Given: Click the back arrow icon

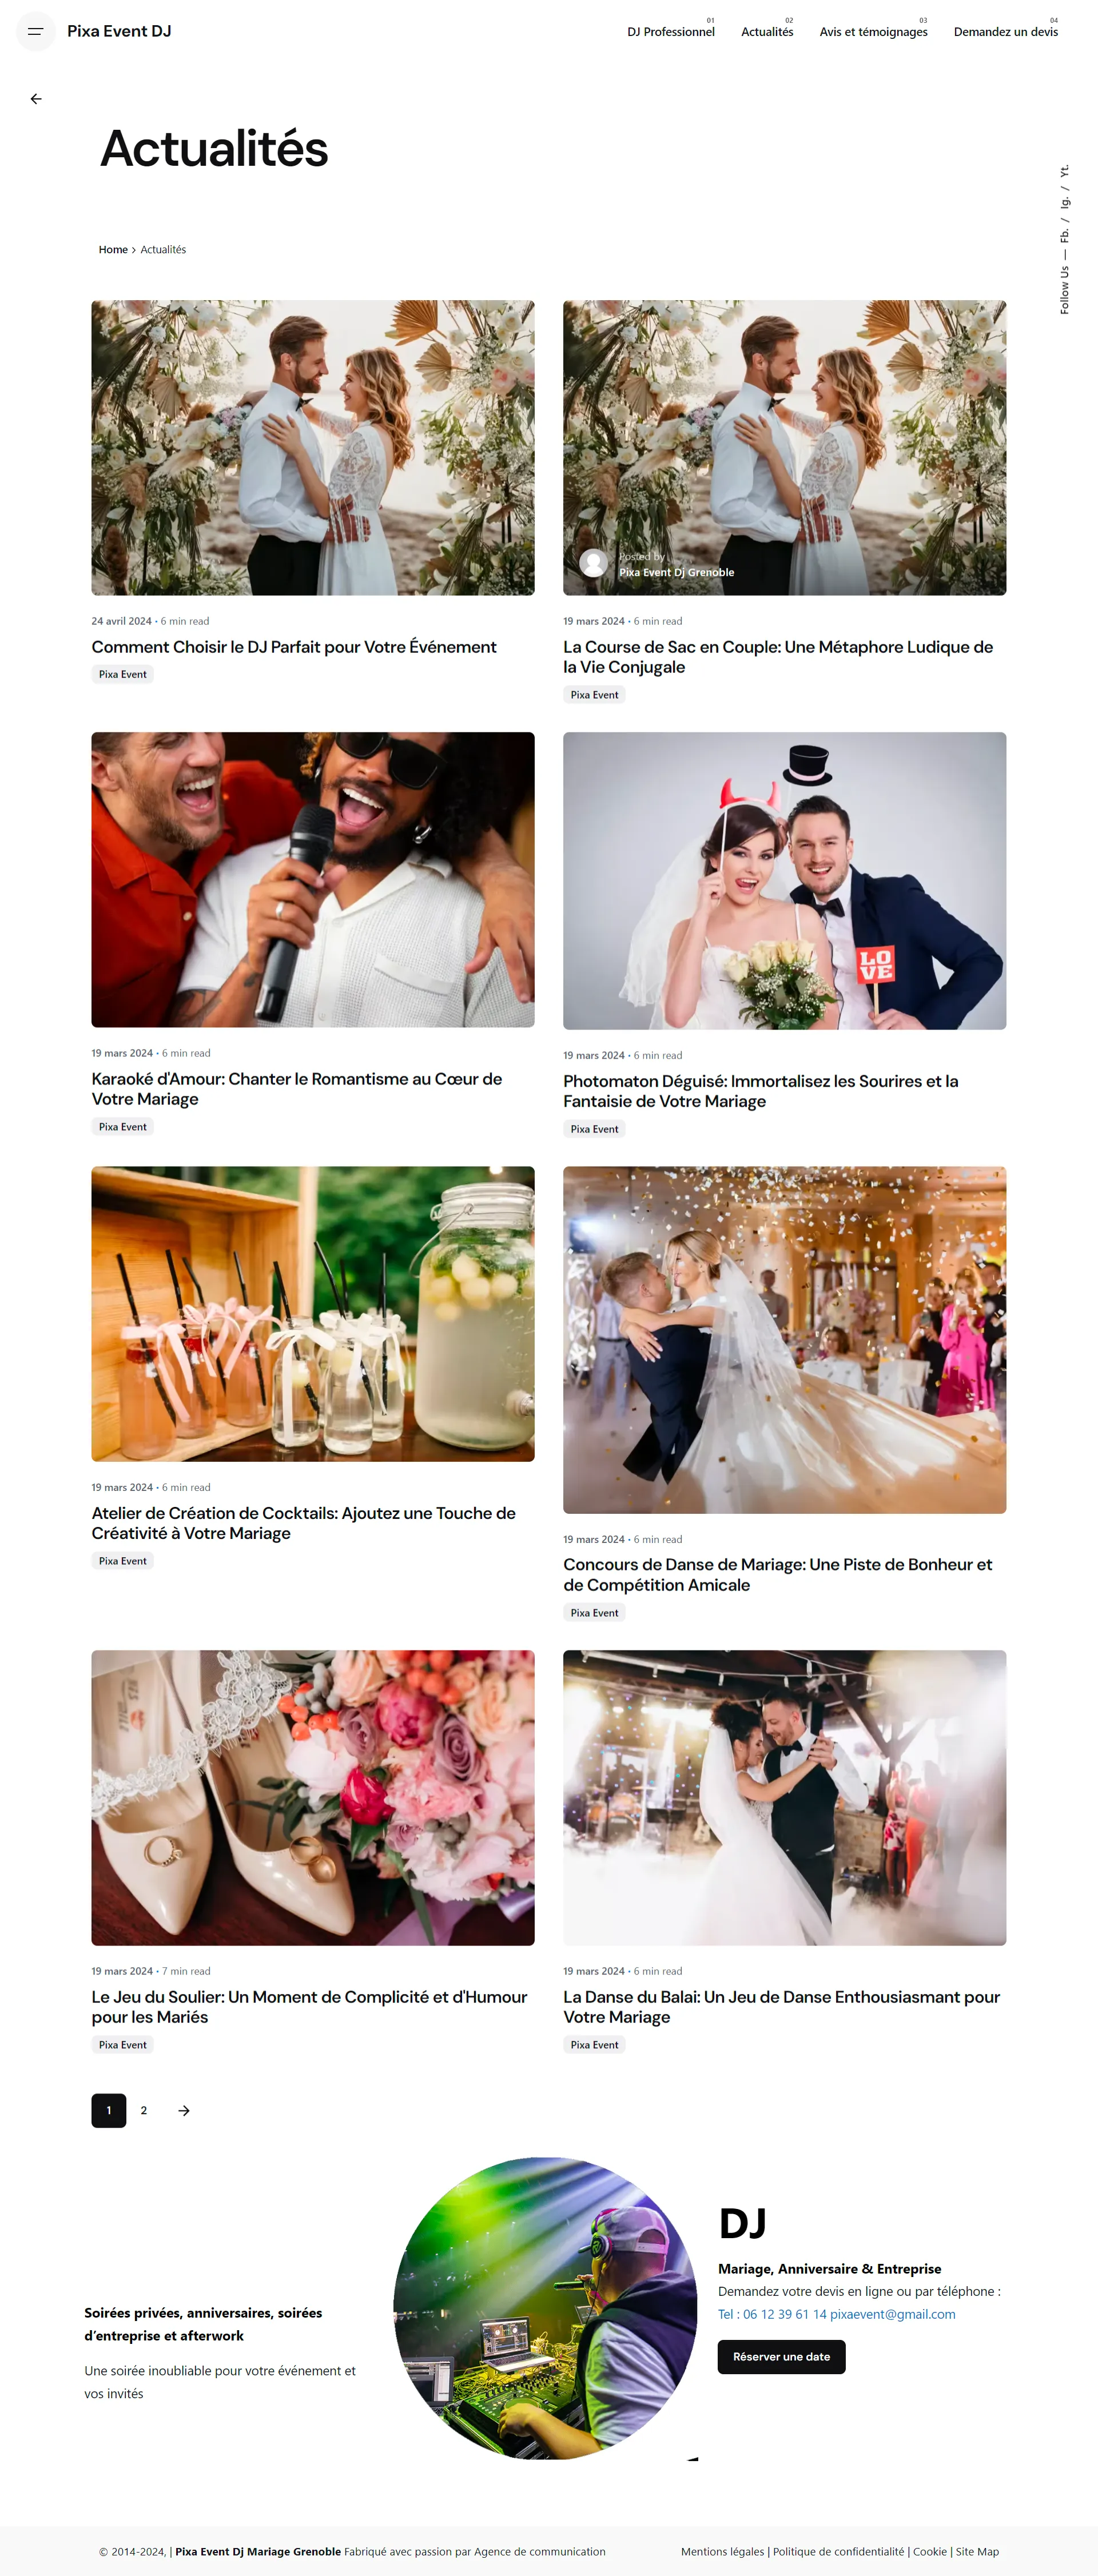Looking at the screenshot, I should click(x=36, y=99).
